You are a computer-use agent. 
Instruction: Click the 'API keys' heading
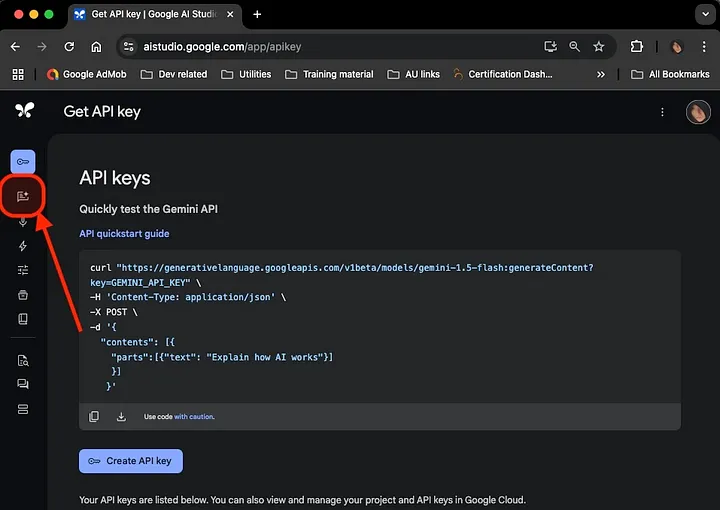(x=115, y=178)
